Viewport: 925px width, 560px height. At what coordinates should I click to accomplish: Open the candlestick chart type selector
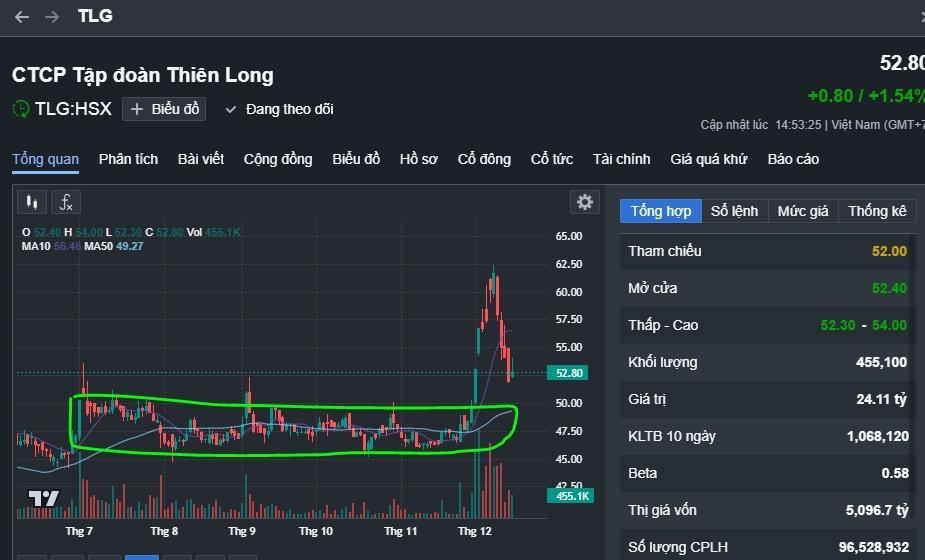click(x=32, y=202)
